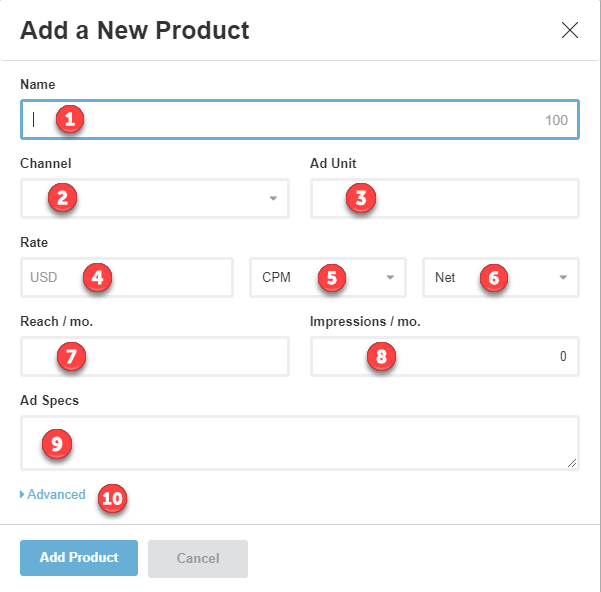Expand the Advanced section
The image size is (601, 592).
(56, 494)
